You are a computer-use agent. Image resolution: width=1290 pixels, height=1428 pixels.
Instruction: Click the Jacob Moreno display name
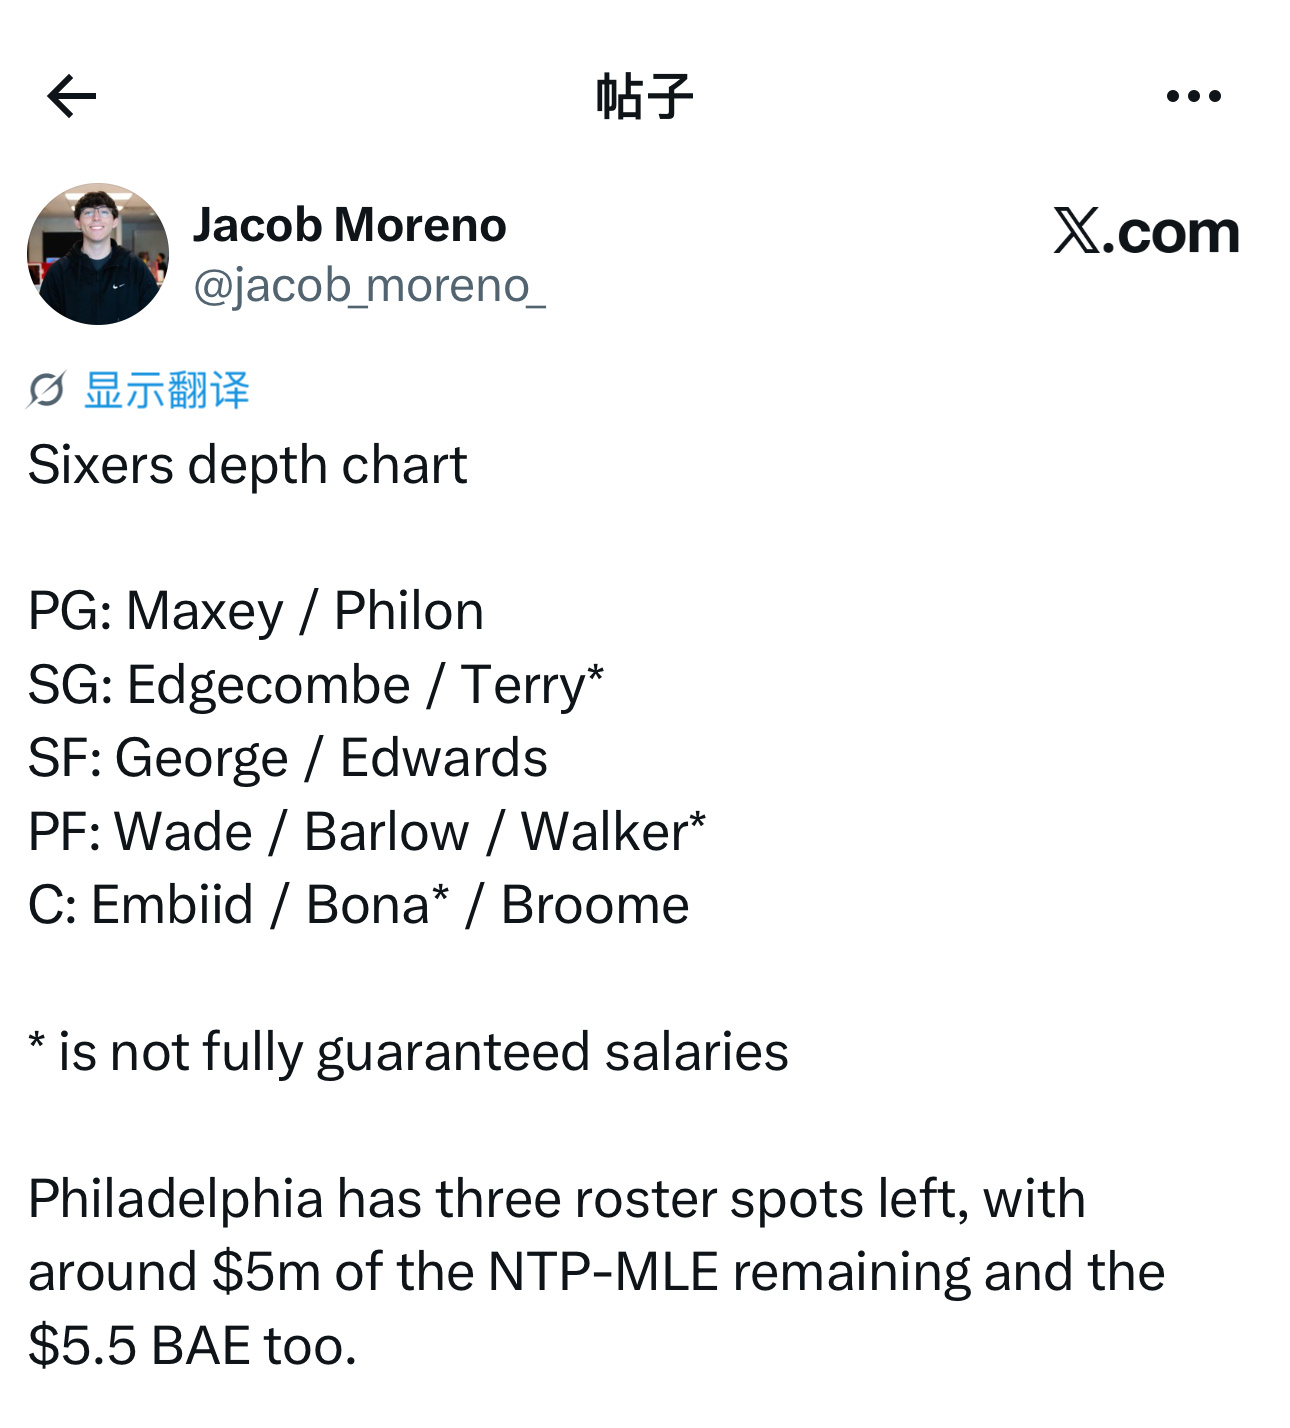point(350,225)
